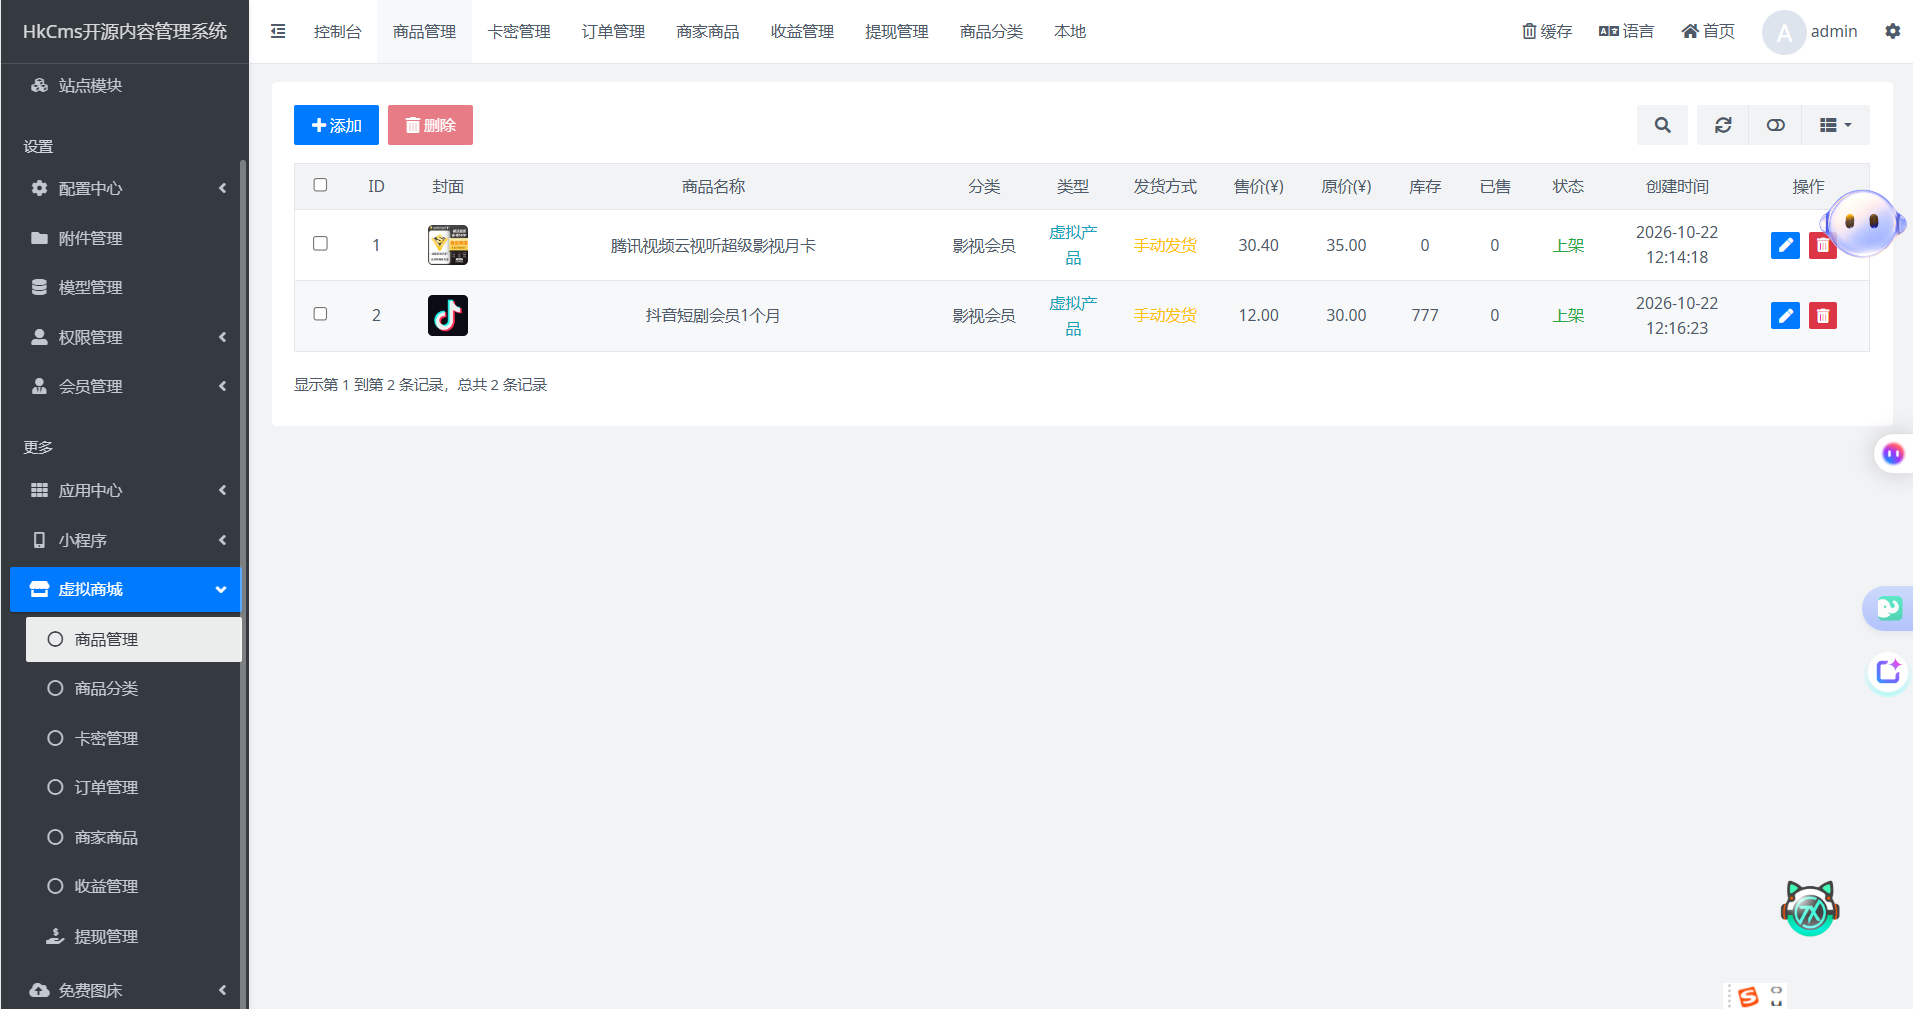Clear cache with the 缓存 trash icon
This screenshot has width=1913, height=1009.
point(1547,31)
